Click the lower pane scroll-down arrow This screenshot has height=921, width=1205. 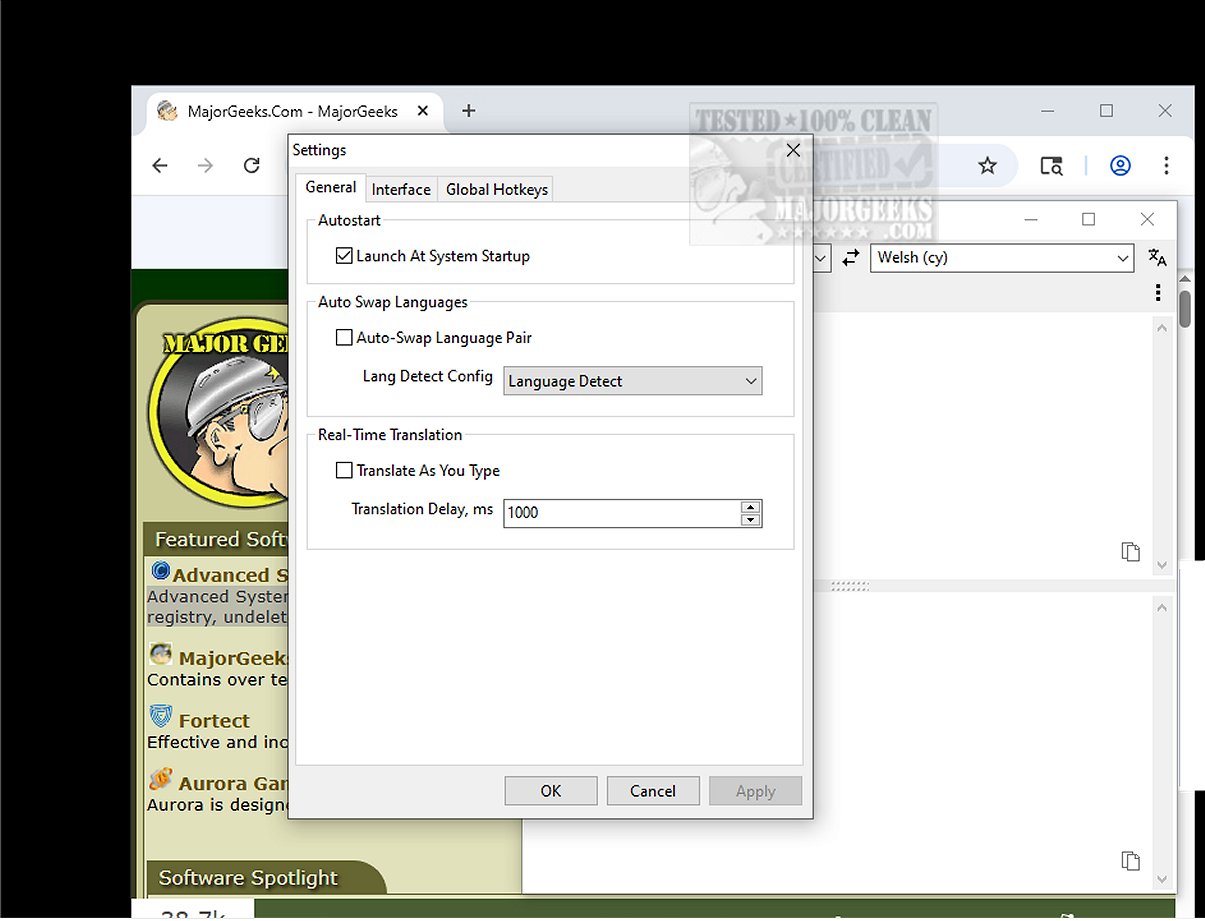[x=1162, y=880]
